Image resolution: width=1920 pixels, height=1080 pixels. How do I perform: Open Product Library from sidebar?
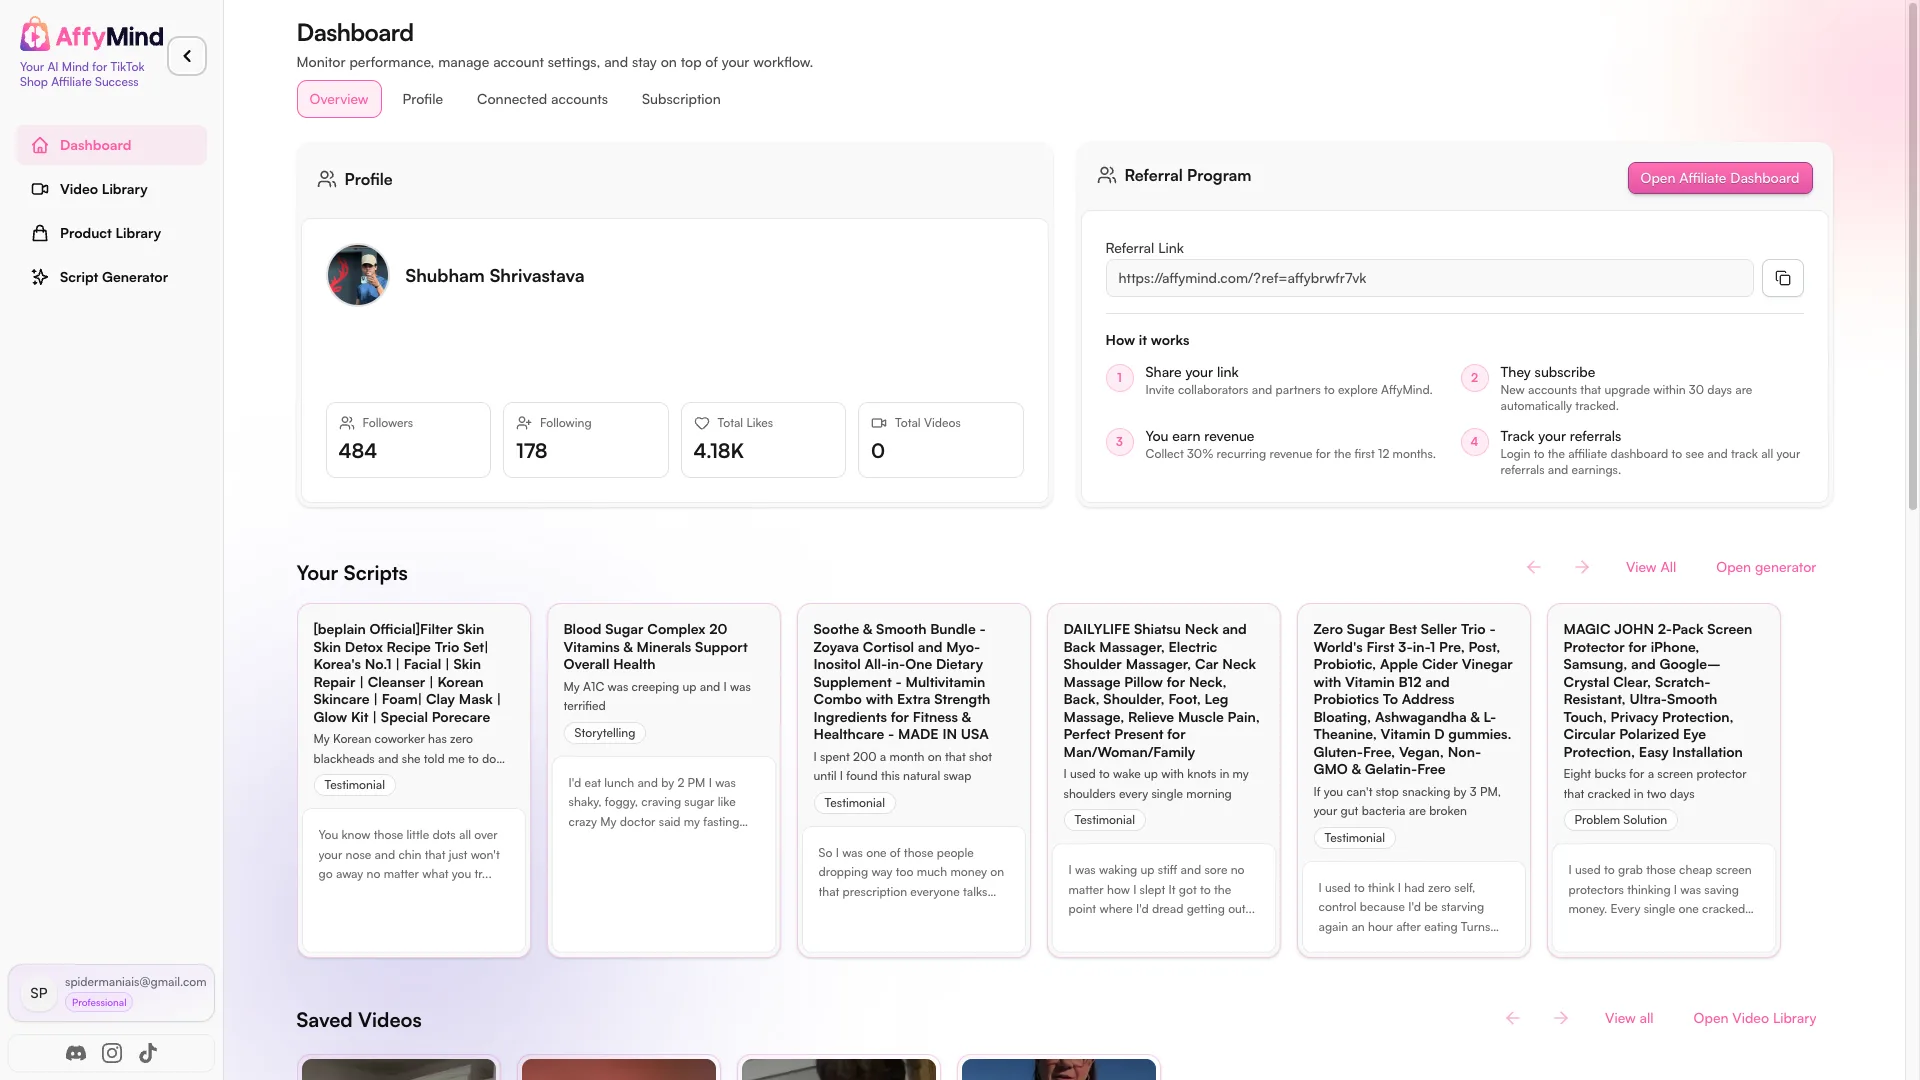(111, 233)
